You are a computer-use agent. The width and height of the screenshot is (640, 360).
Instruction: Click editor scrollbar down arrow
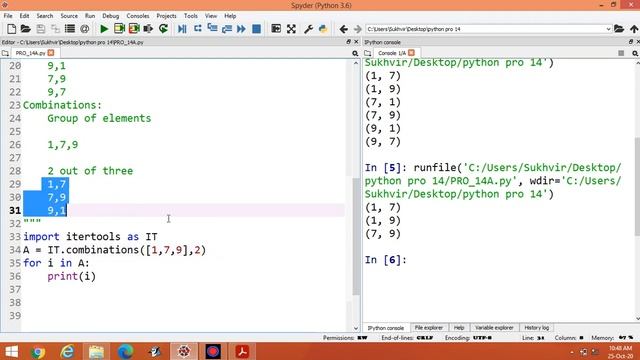pos(356,328)
